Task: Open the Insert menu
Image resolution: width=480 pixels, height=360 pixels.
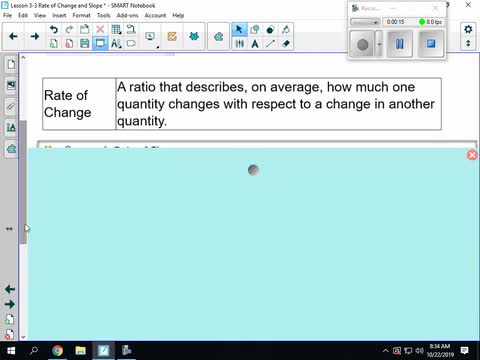Action: pos(59,15)
